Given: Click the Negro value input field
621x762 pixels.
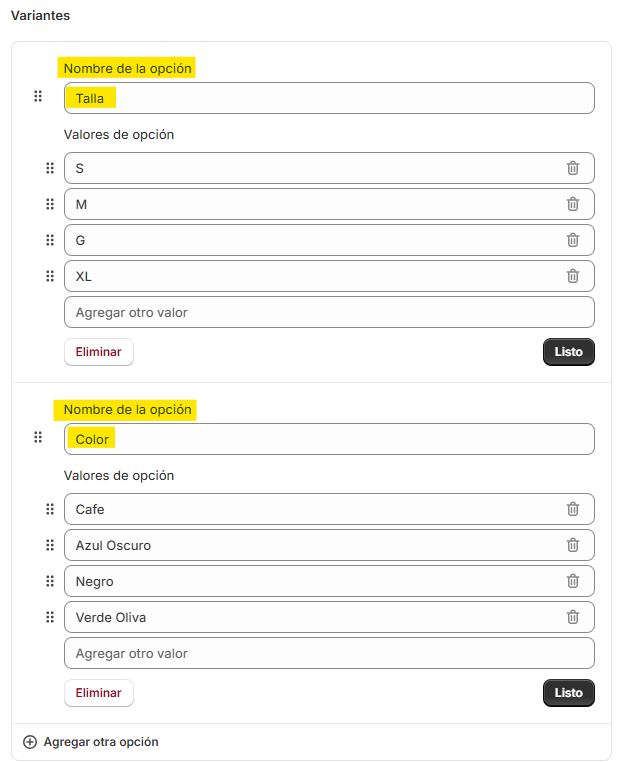Looking at the screenshot, I should pyautogui.click(x=329, y=581).
